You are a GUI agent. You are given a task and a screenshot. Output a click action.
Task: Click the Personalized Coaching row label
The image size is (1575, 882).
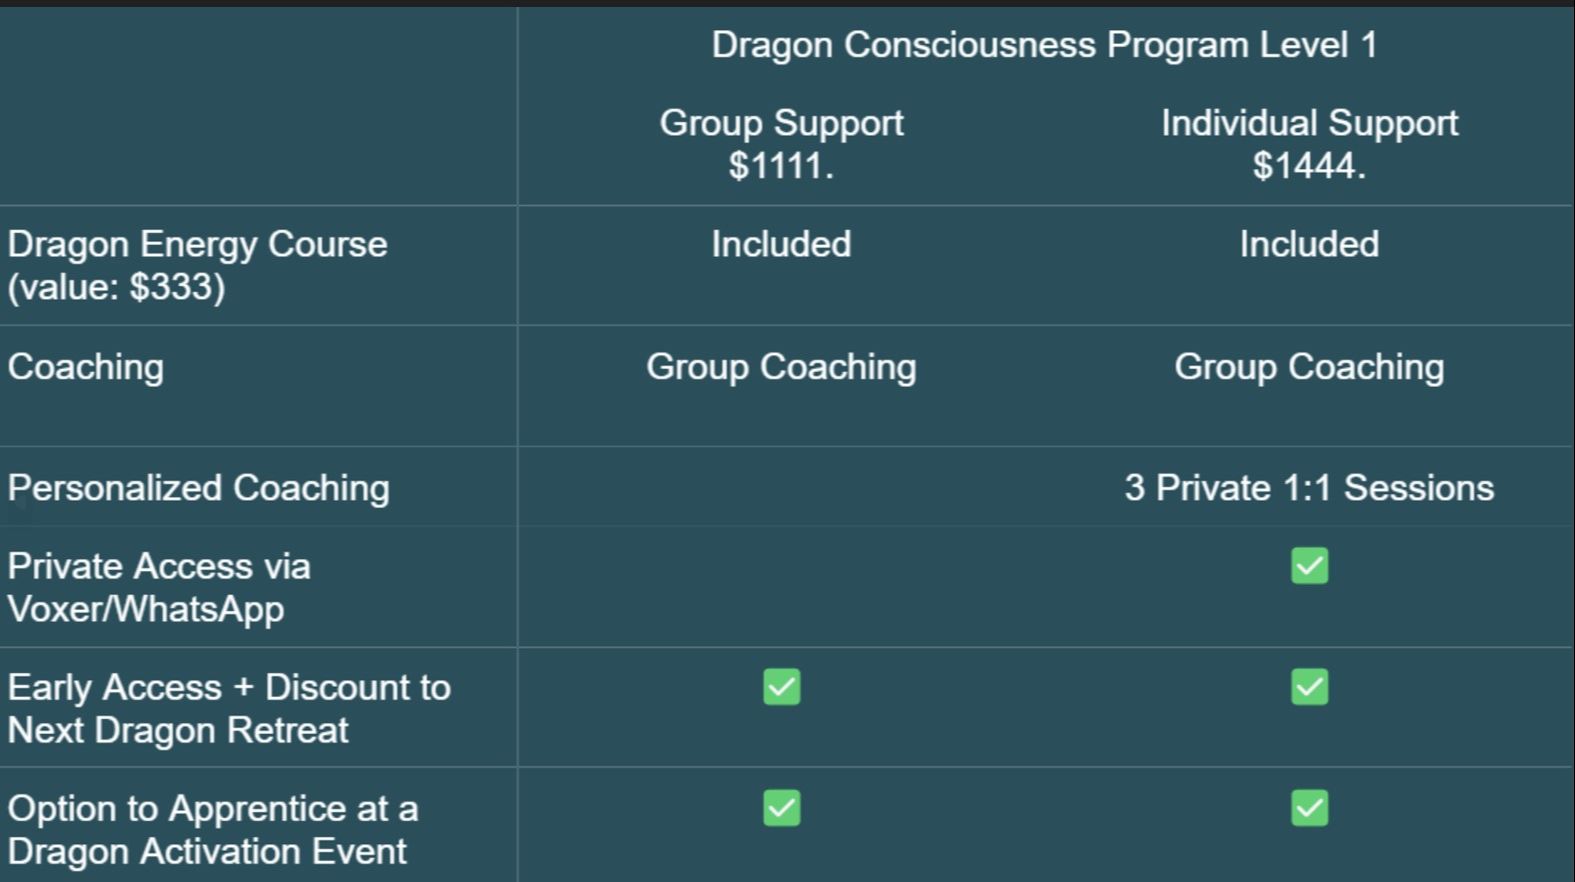pos(198,488)
